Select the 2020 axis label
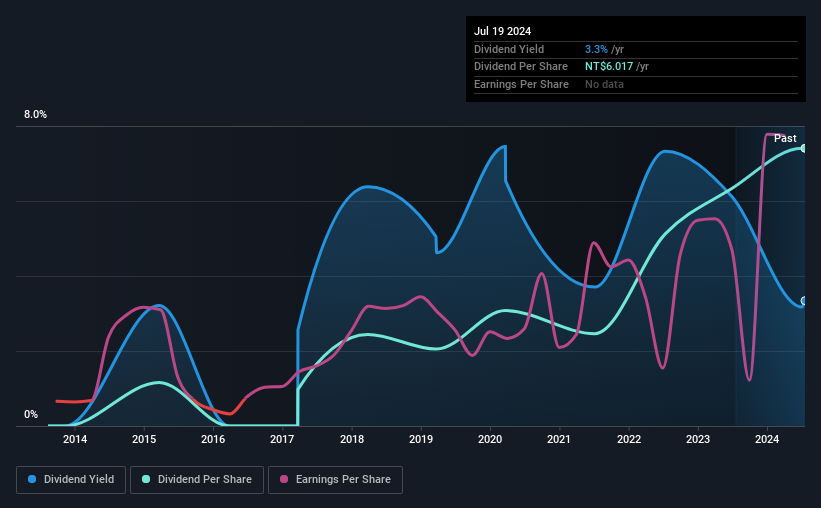 coord(490,439)
